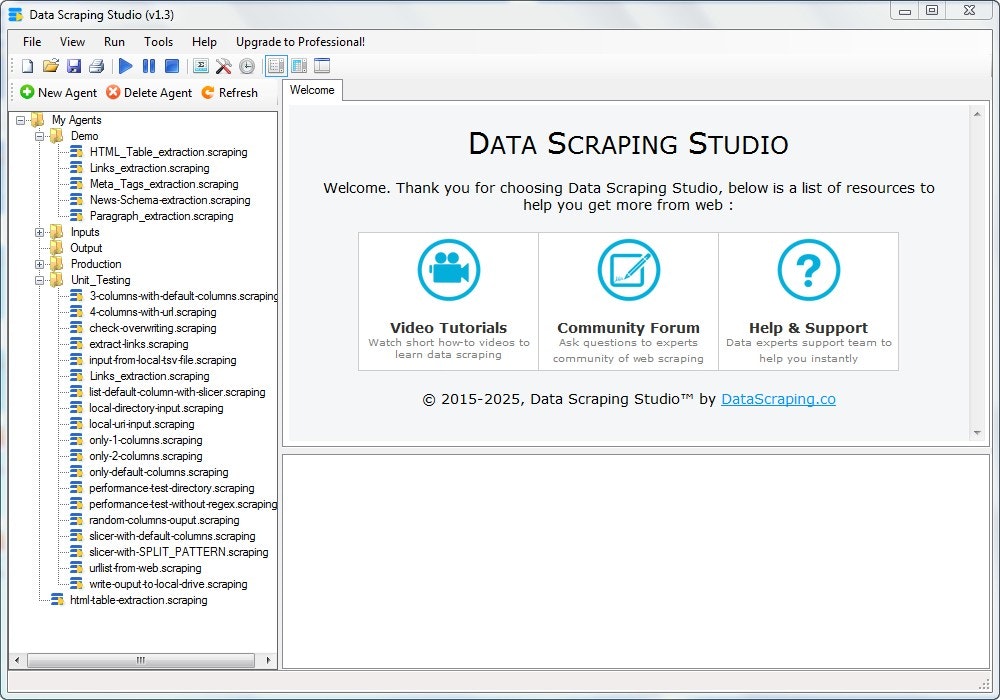This screenshot has width=1000, height=700.
Task: Click the Open folder toolbar icon
Action: (51, 66)
